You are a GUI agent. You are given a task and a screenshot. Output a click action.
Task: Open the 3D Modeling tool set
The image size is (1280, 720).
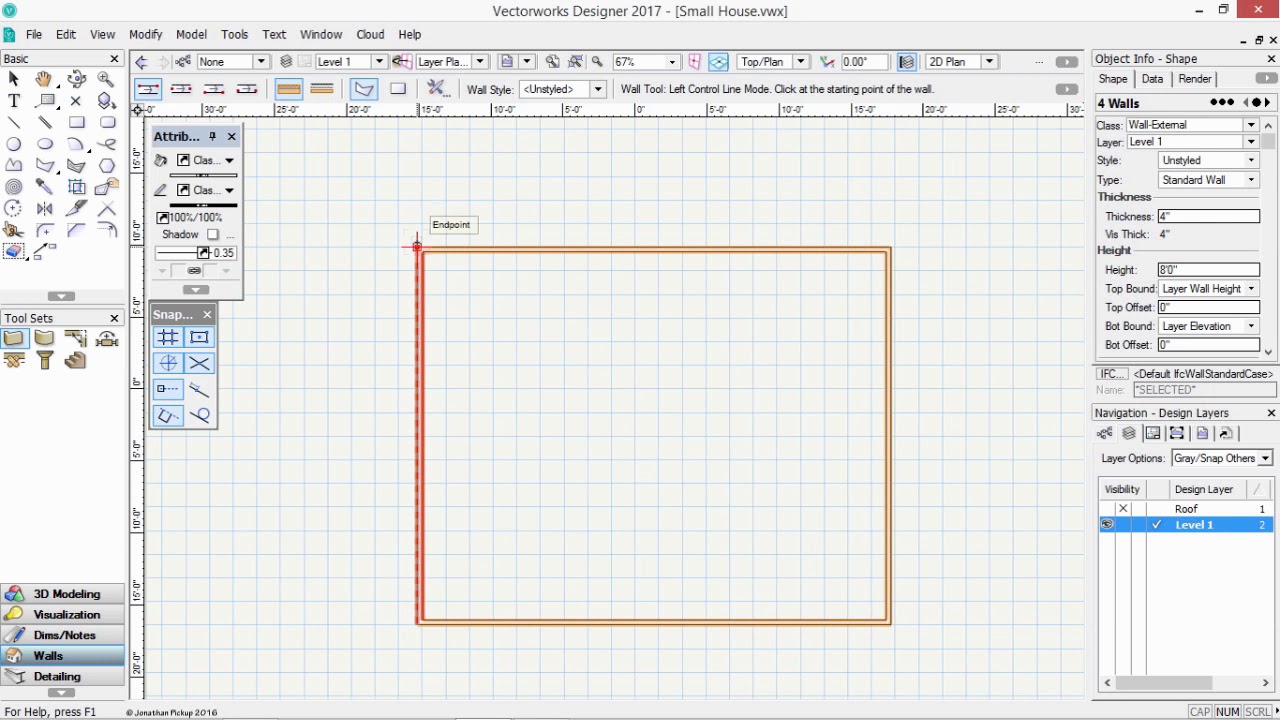point(62,594)
